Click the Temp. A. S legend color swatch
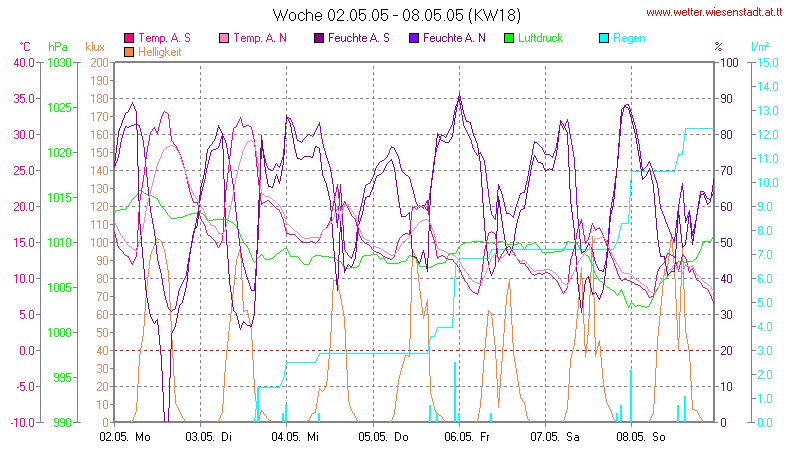The width and height of the screenshot is (790, 460). coord(129,38)
